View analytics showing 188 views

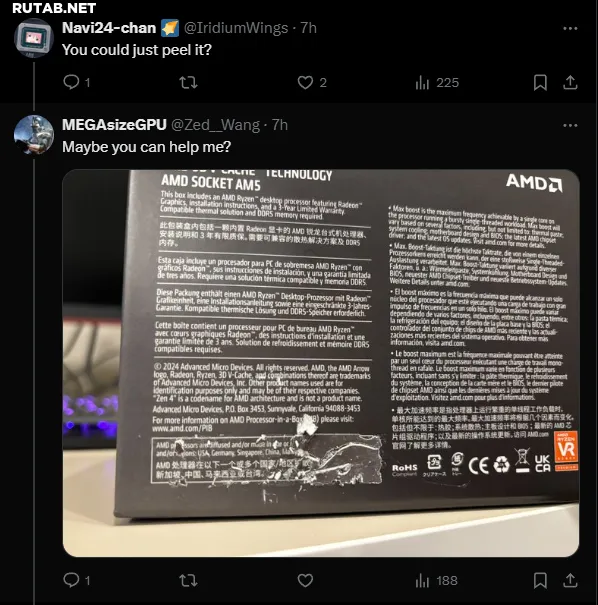click(x=436, y=580)
